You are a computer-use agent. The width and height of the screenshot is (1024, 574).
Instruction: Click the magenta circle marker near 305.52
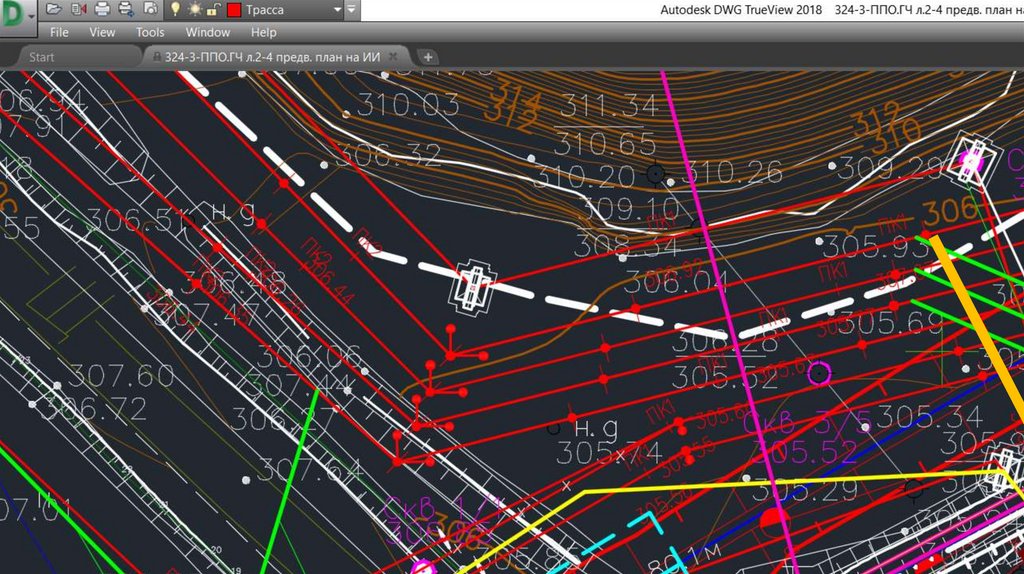819,374
